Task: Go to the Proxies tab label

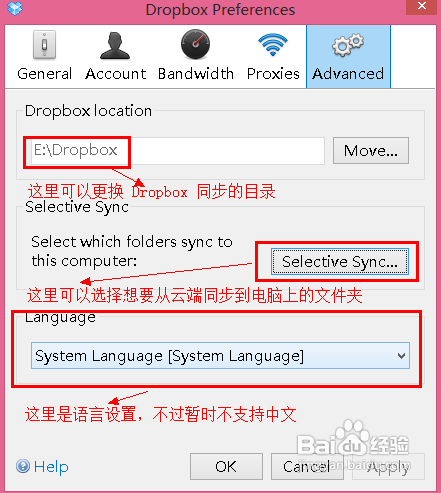Action: tap(273, 74)
